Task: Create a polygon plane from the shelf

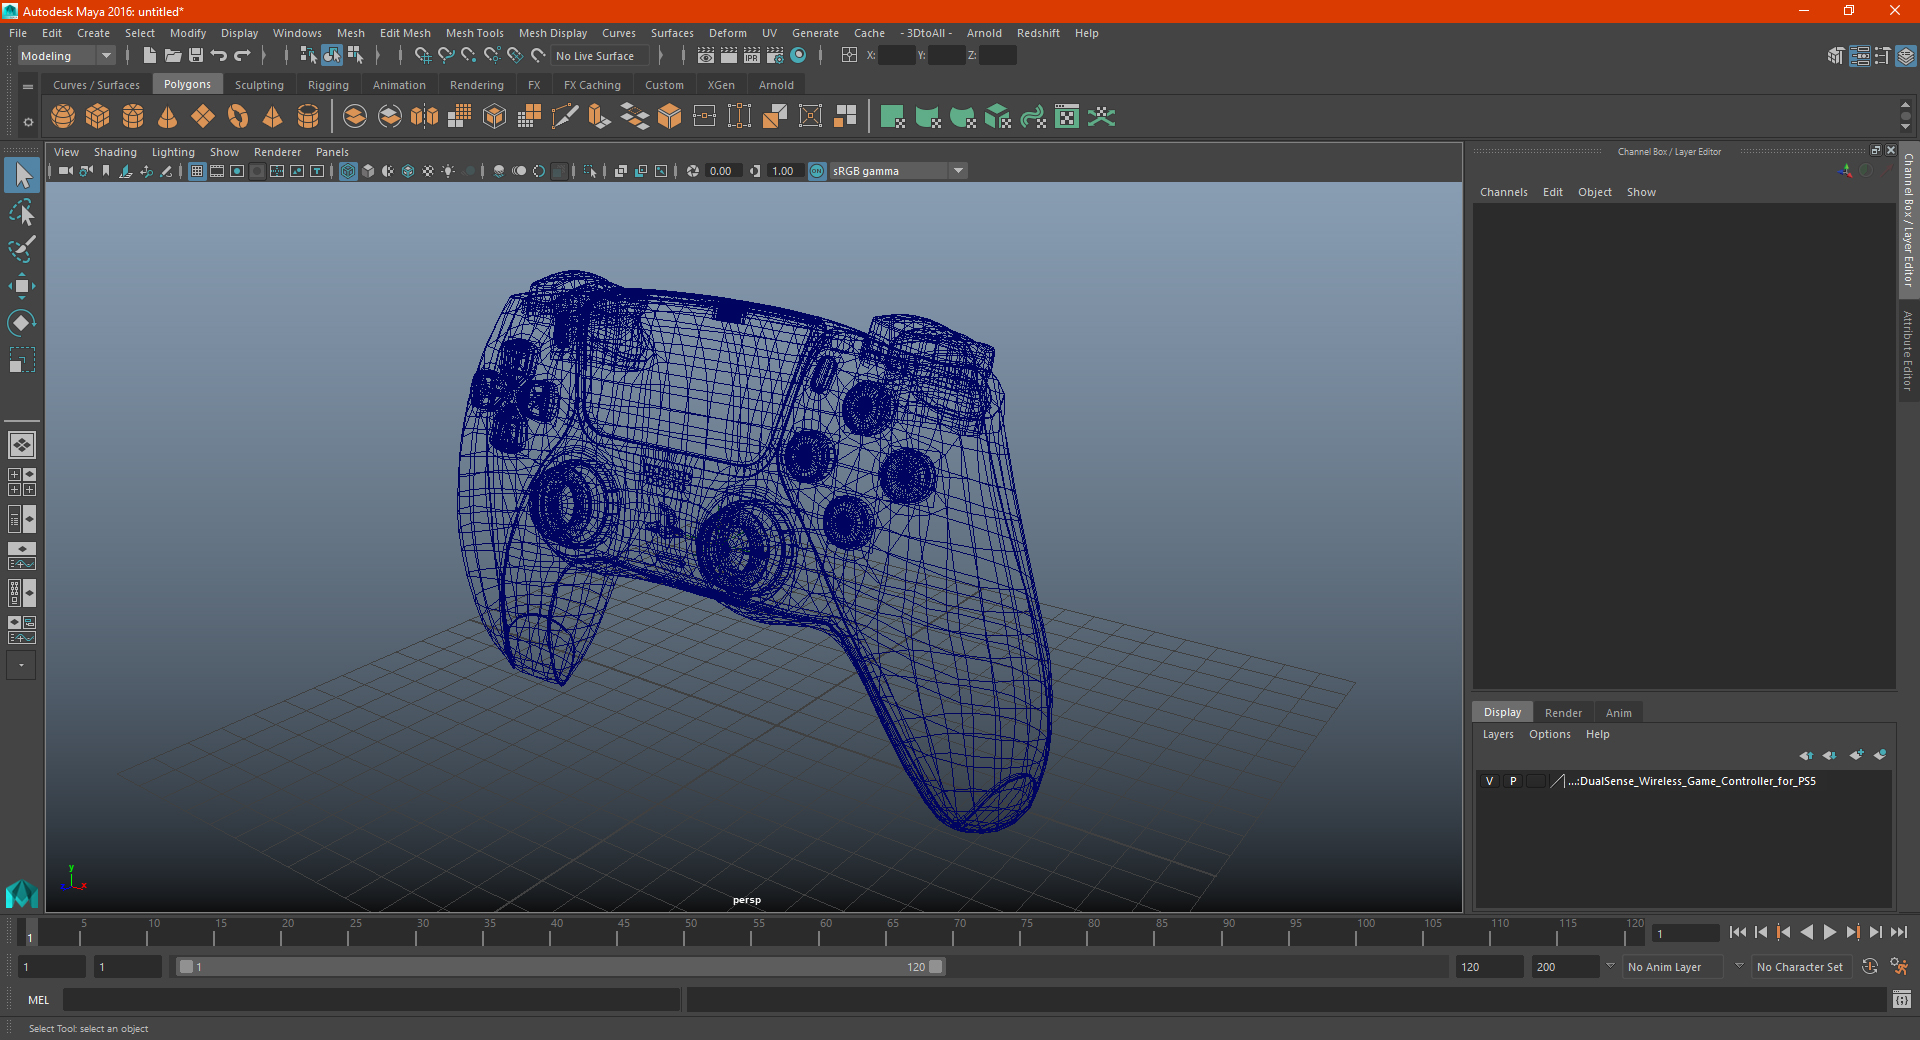Action: [203, 117]
